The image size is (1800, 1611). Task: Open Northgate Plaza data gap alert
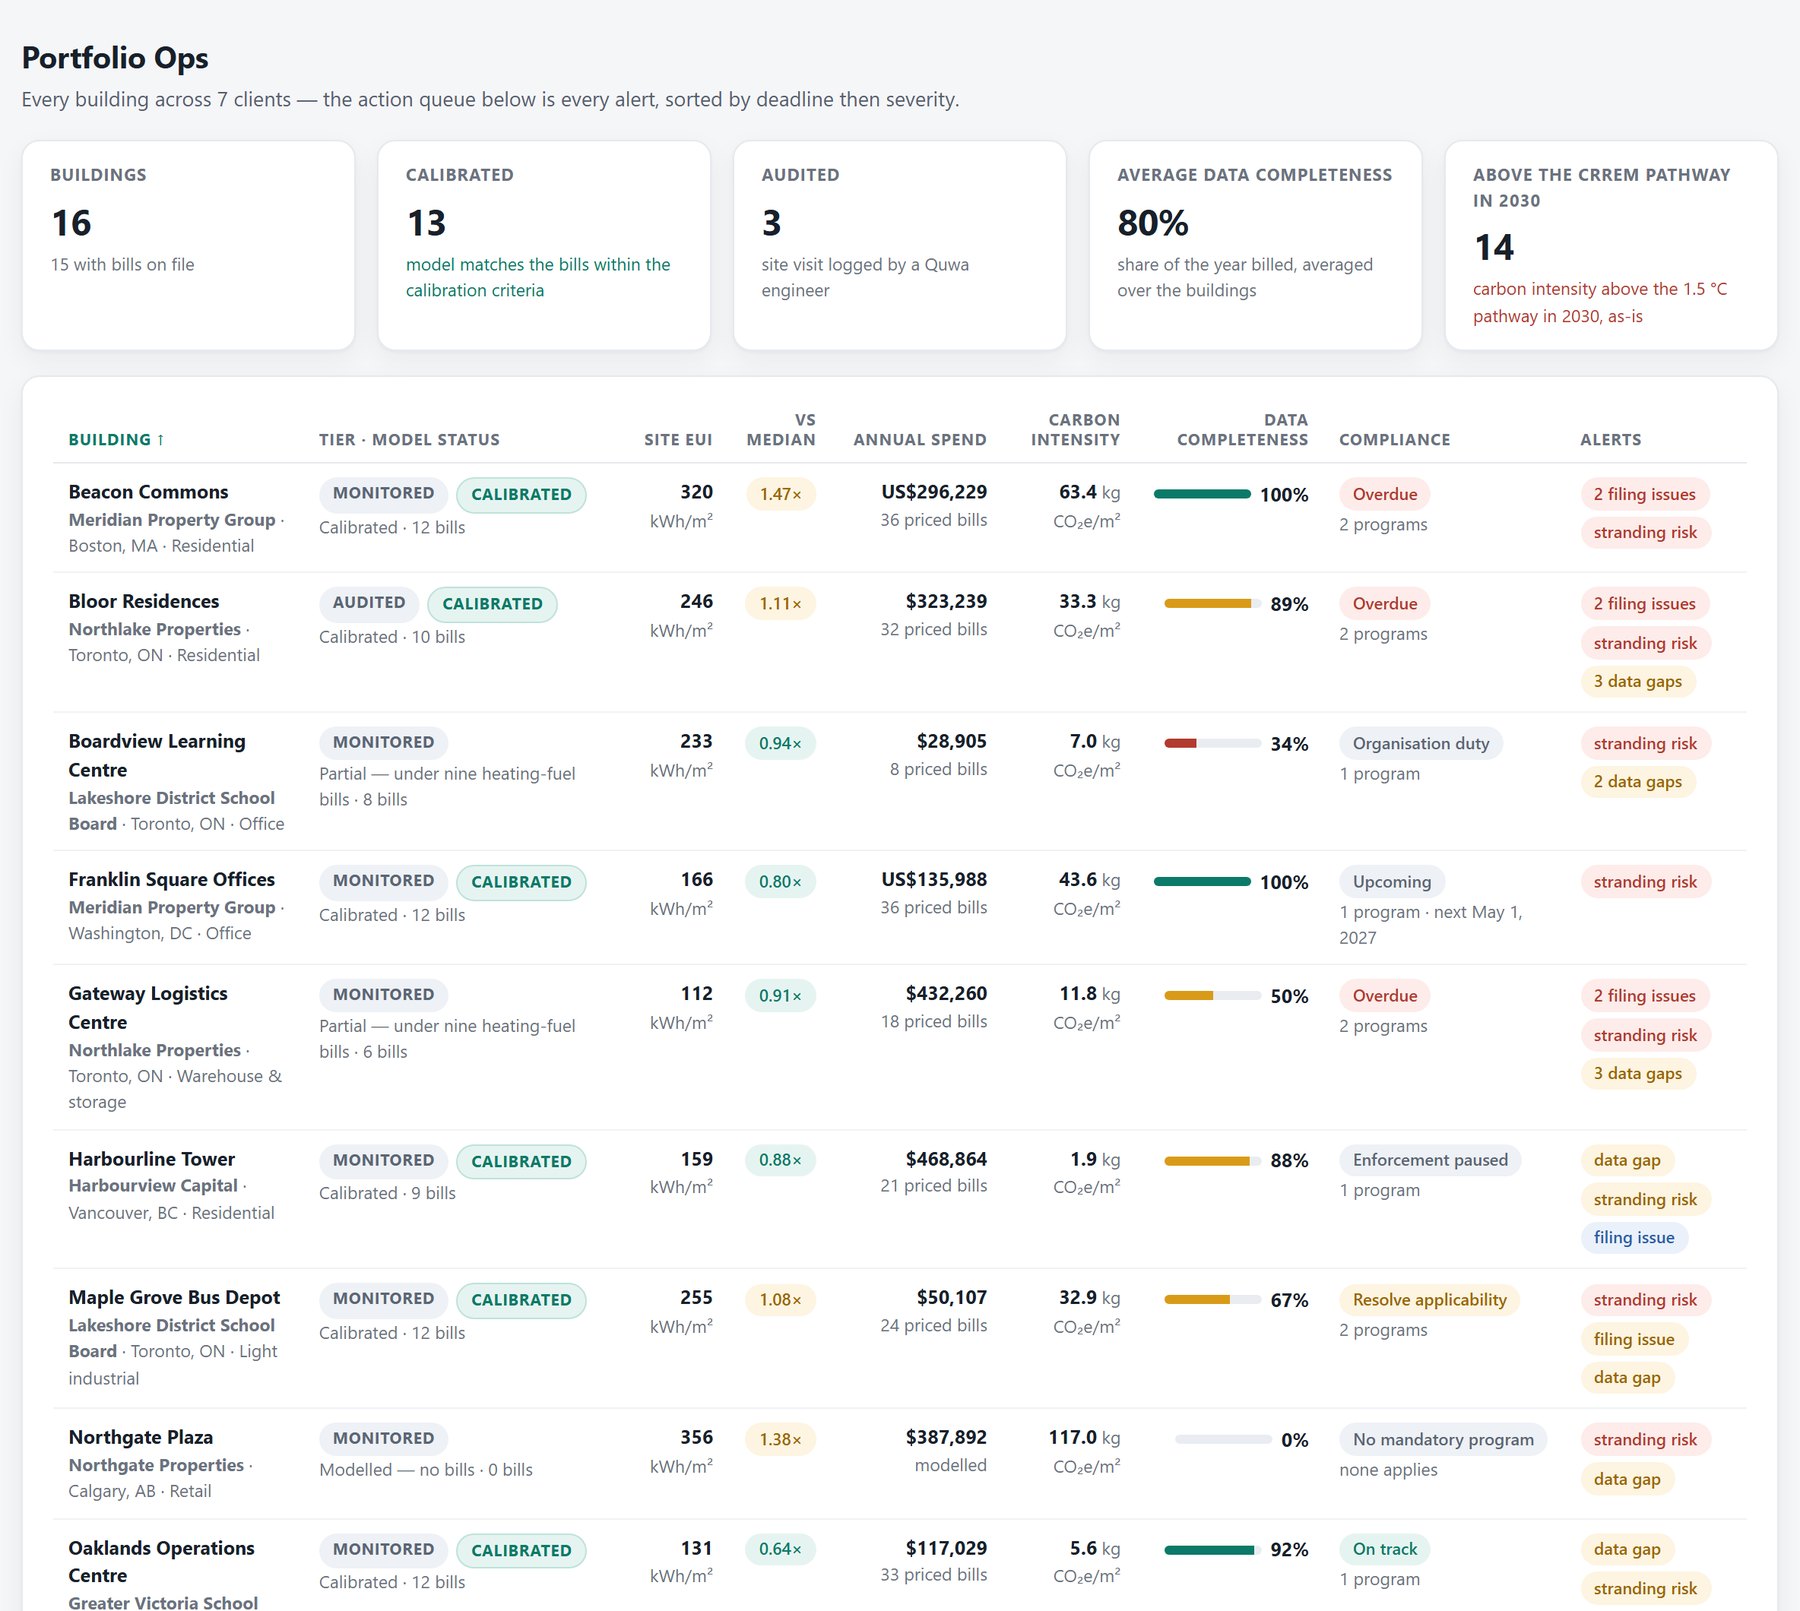(1627, 1479)
